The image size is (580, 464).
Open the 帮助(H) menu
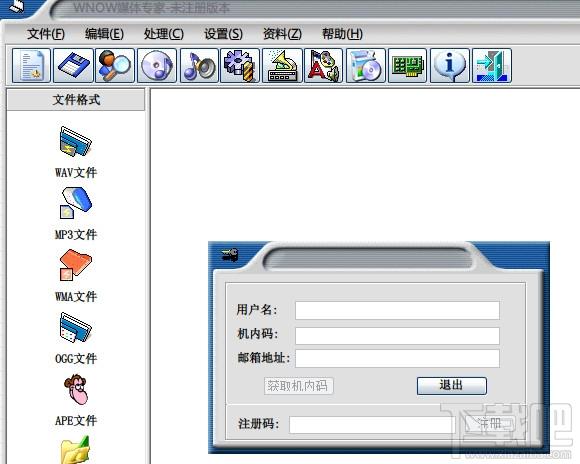click(x=342, y=34)
